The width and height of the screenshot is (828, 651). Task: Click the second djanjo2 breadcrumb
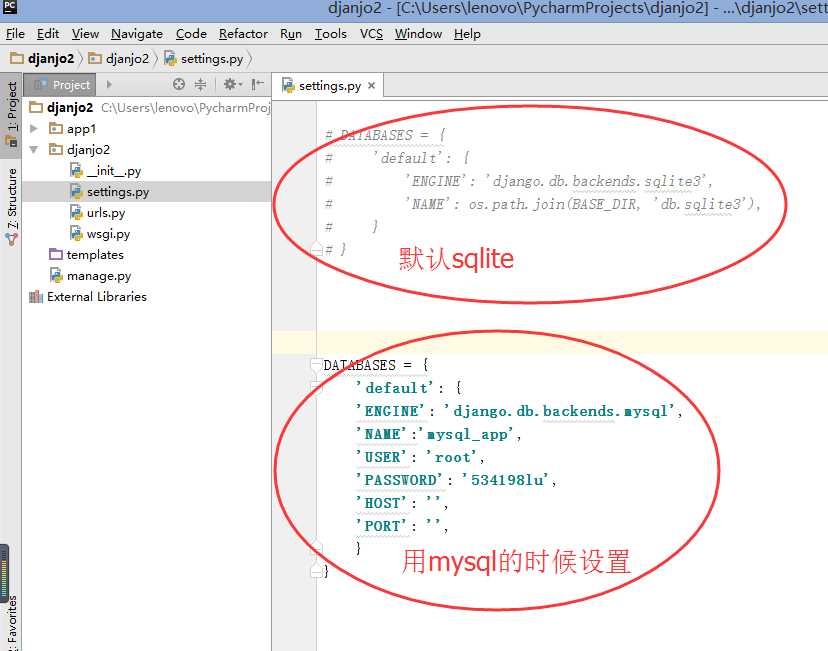click(x=119, y=58)
